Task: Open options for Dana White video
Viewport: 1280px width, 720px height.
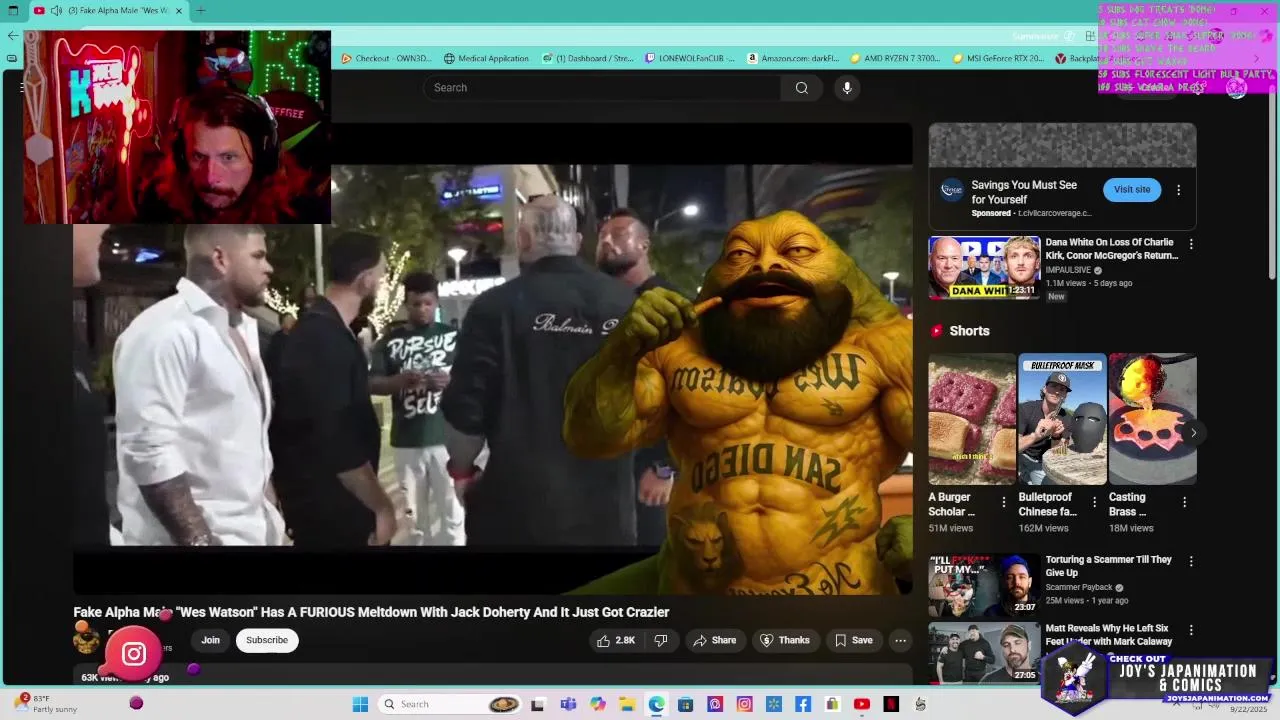Action: tap(1190, 244)
